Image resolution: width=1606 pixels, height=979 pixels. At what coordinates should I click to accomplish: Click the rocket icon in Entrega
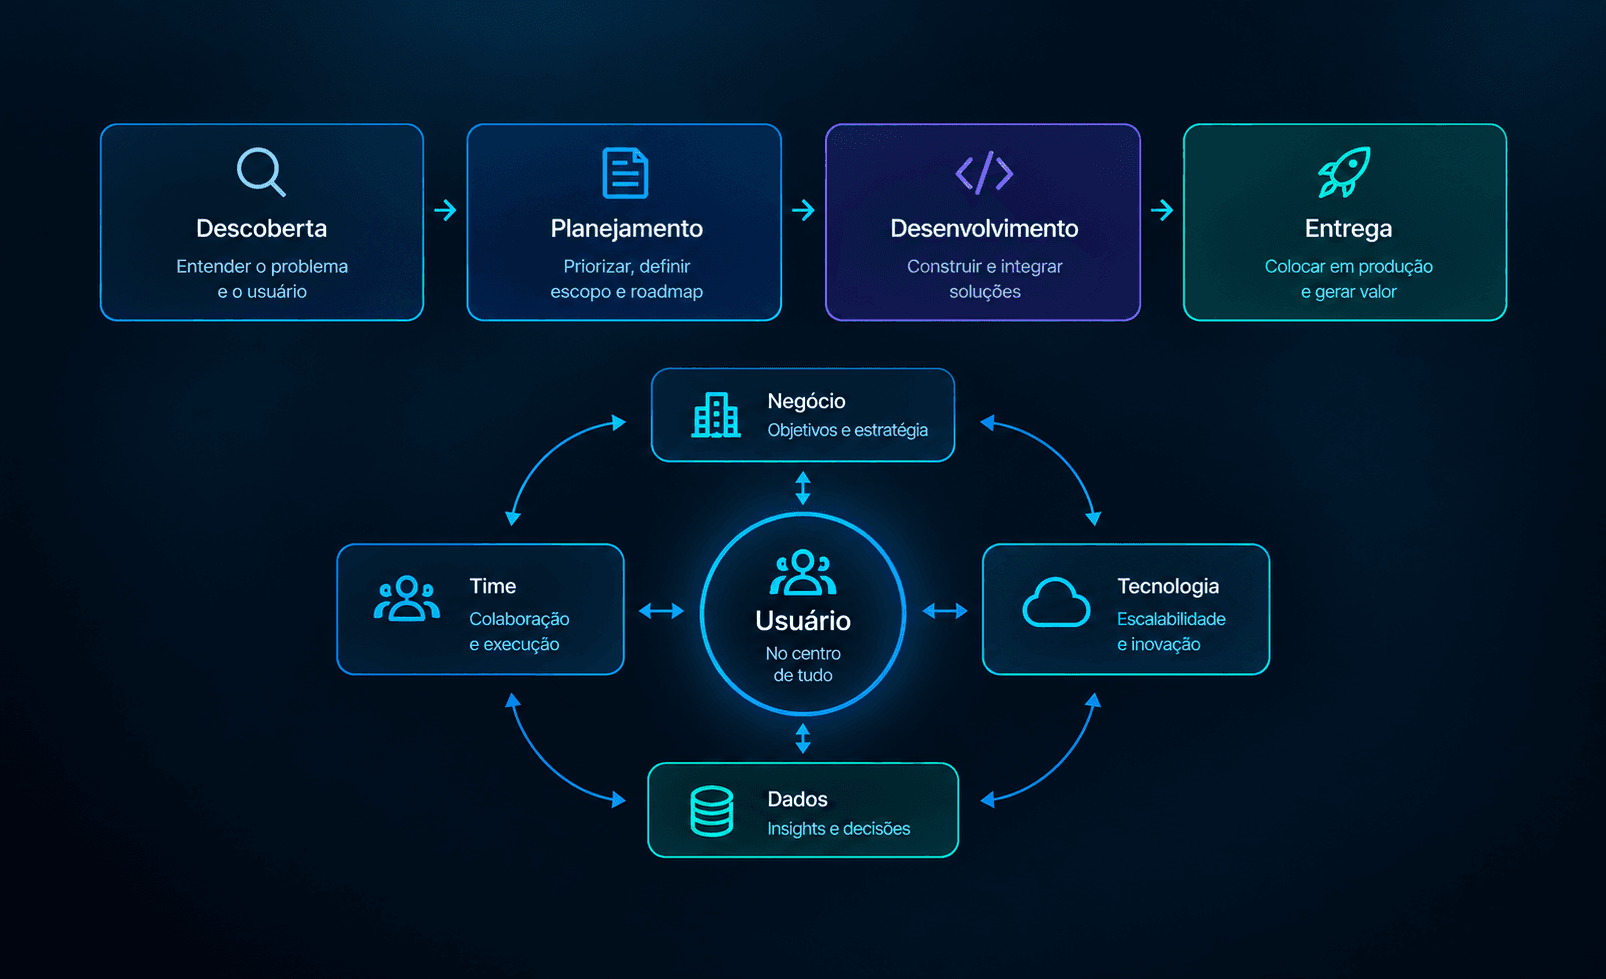click(x=1344, y=172)
